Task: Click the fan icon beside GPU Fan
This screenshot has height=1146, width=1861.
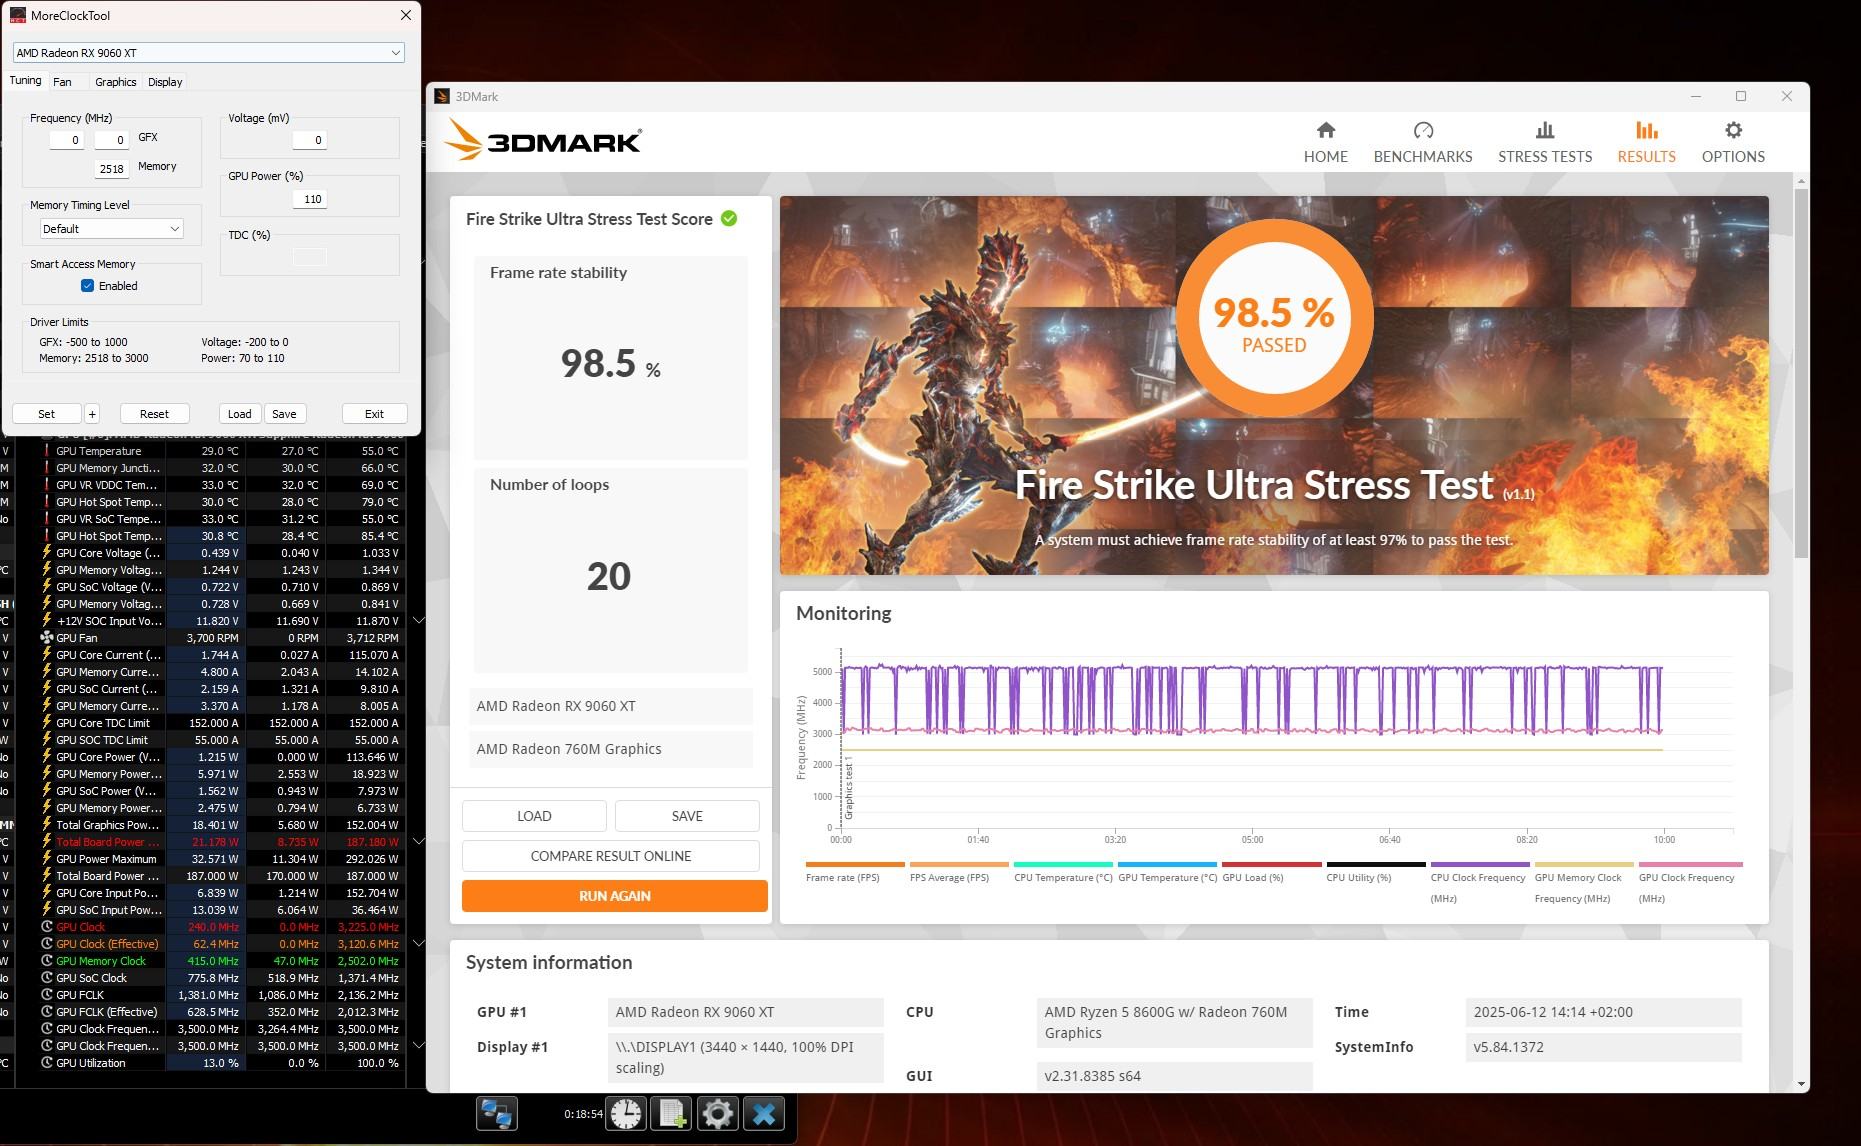Action: click(47, 637)
